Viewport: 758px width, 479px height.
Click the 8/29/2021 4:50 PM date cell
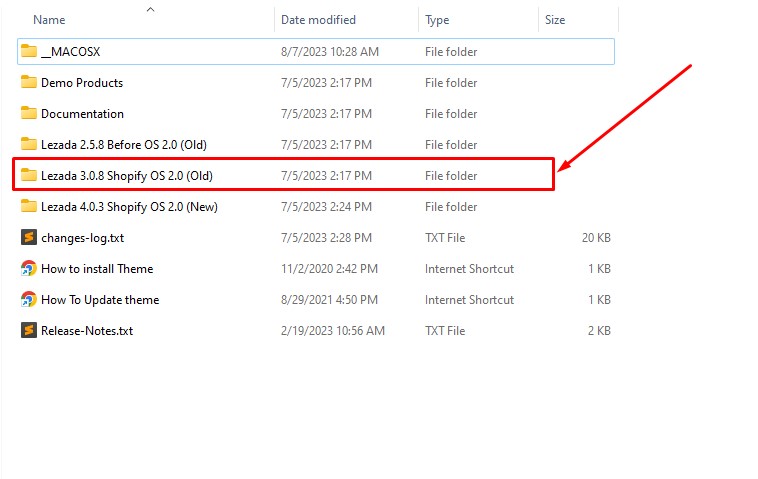(x=329, y=300)
